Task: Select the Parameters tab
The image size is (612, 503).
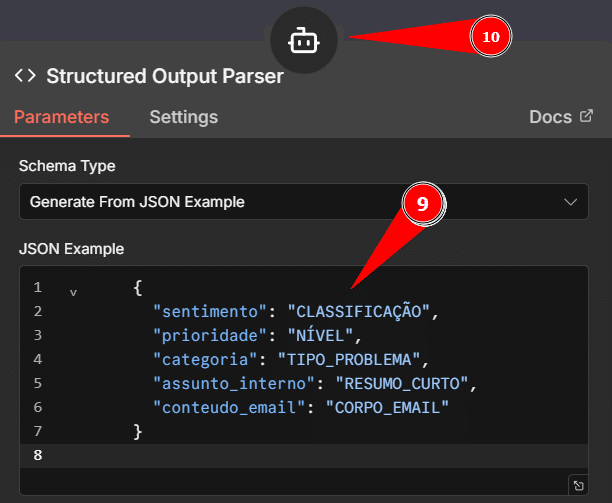Action: 62,117
